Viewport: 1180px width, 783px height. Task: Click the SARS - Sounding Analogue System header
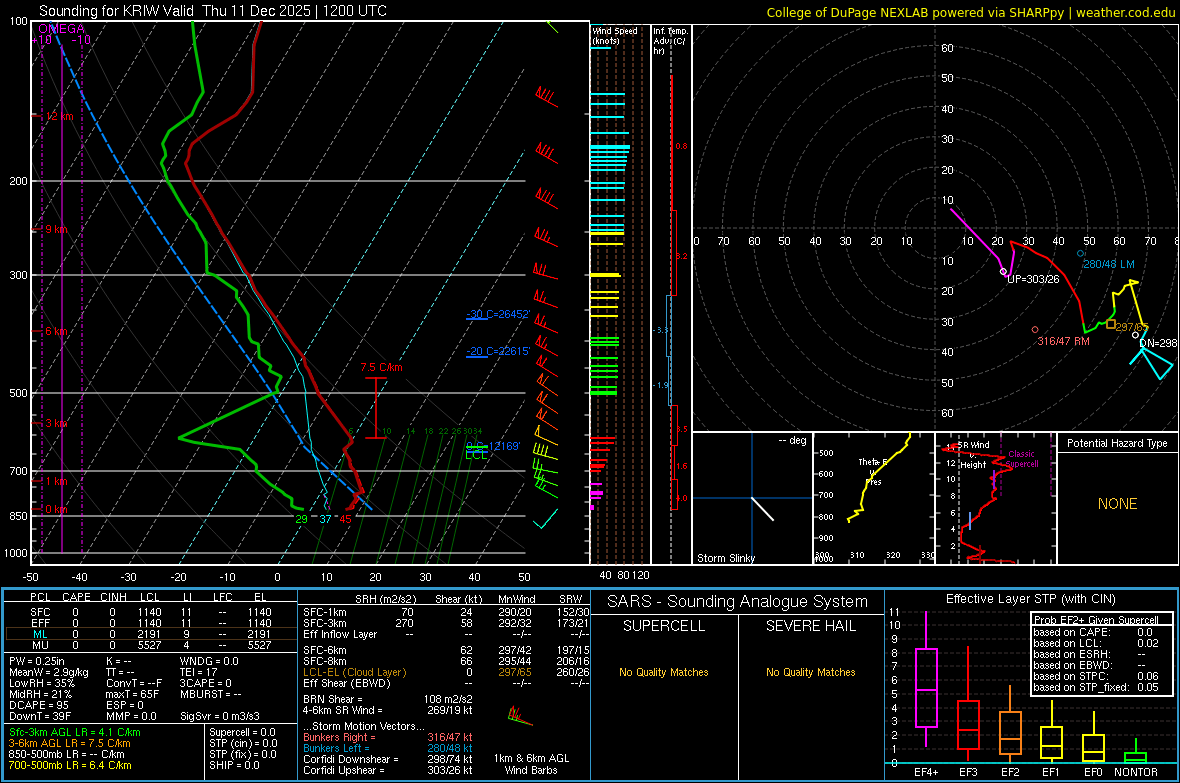point(738,602)
